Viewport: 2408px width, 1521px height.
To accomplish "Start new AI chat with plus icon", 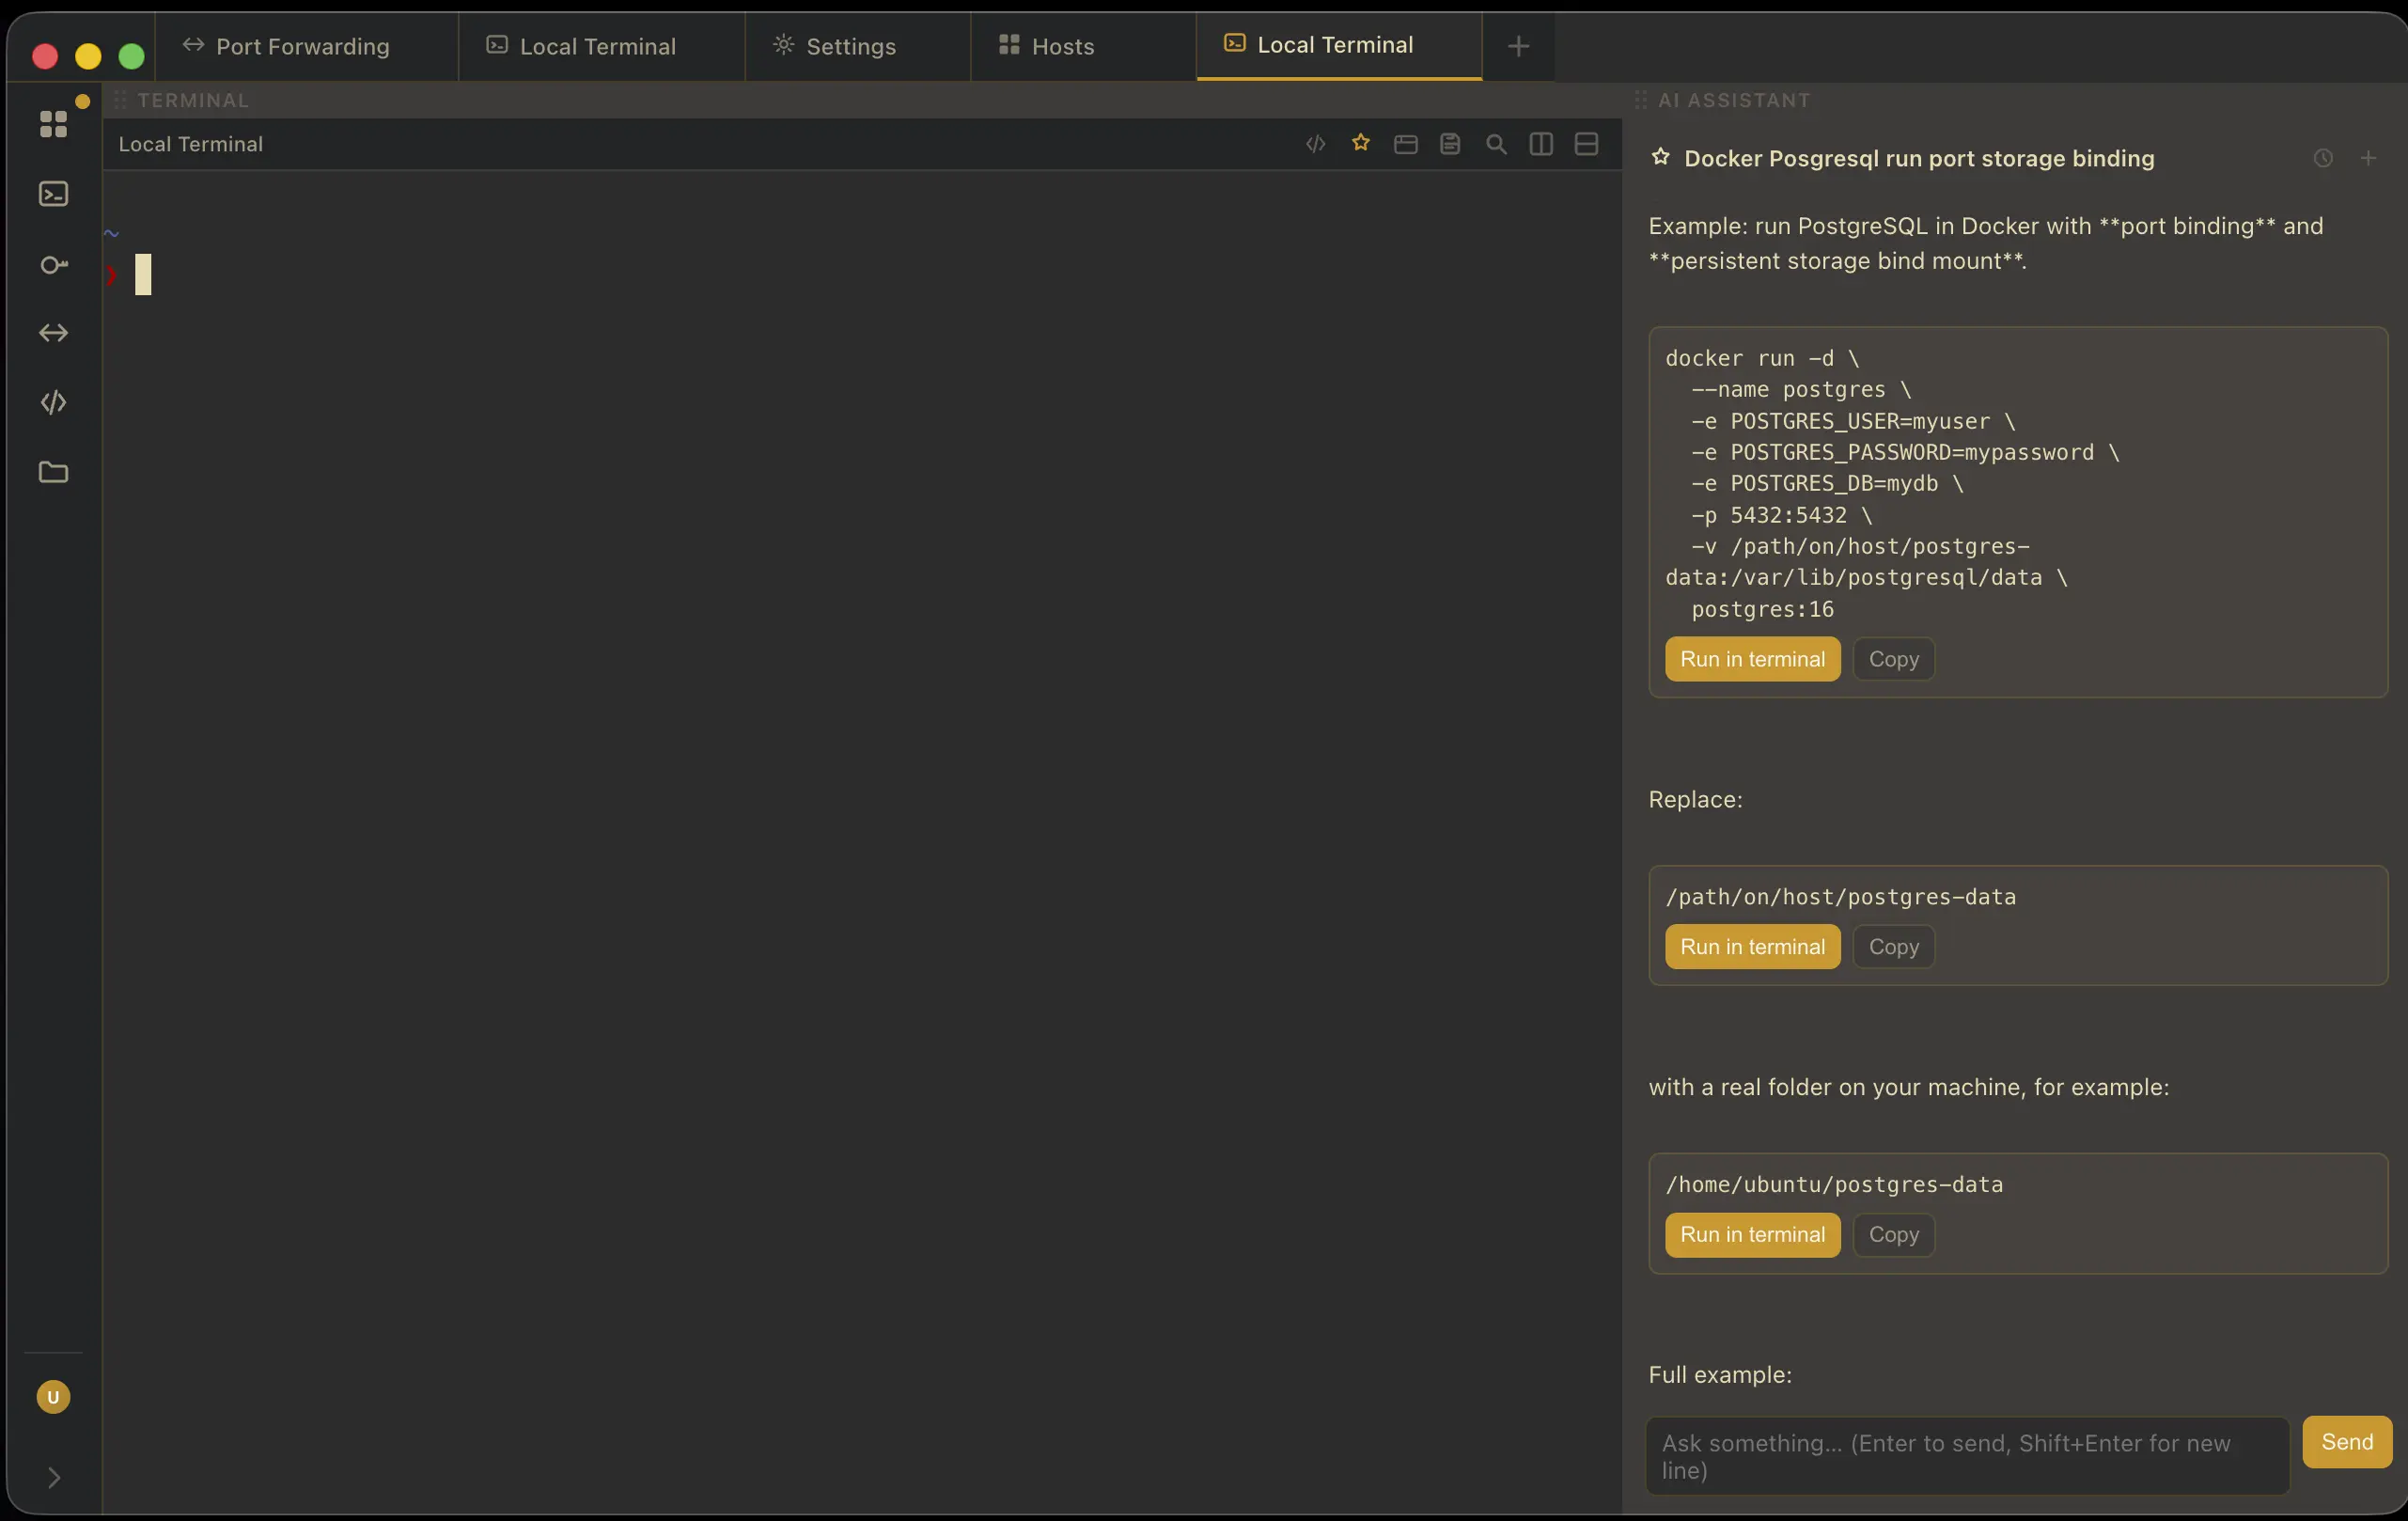I will pyautogui.click(x=2368, y=158).
